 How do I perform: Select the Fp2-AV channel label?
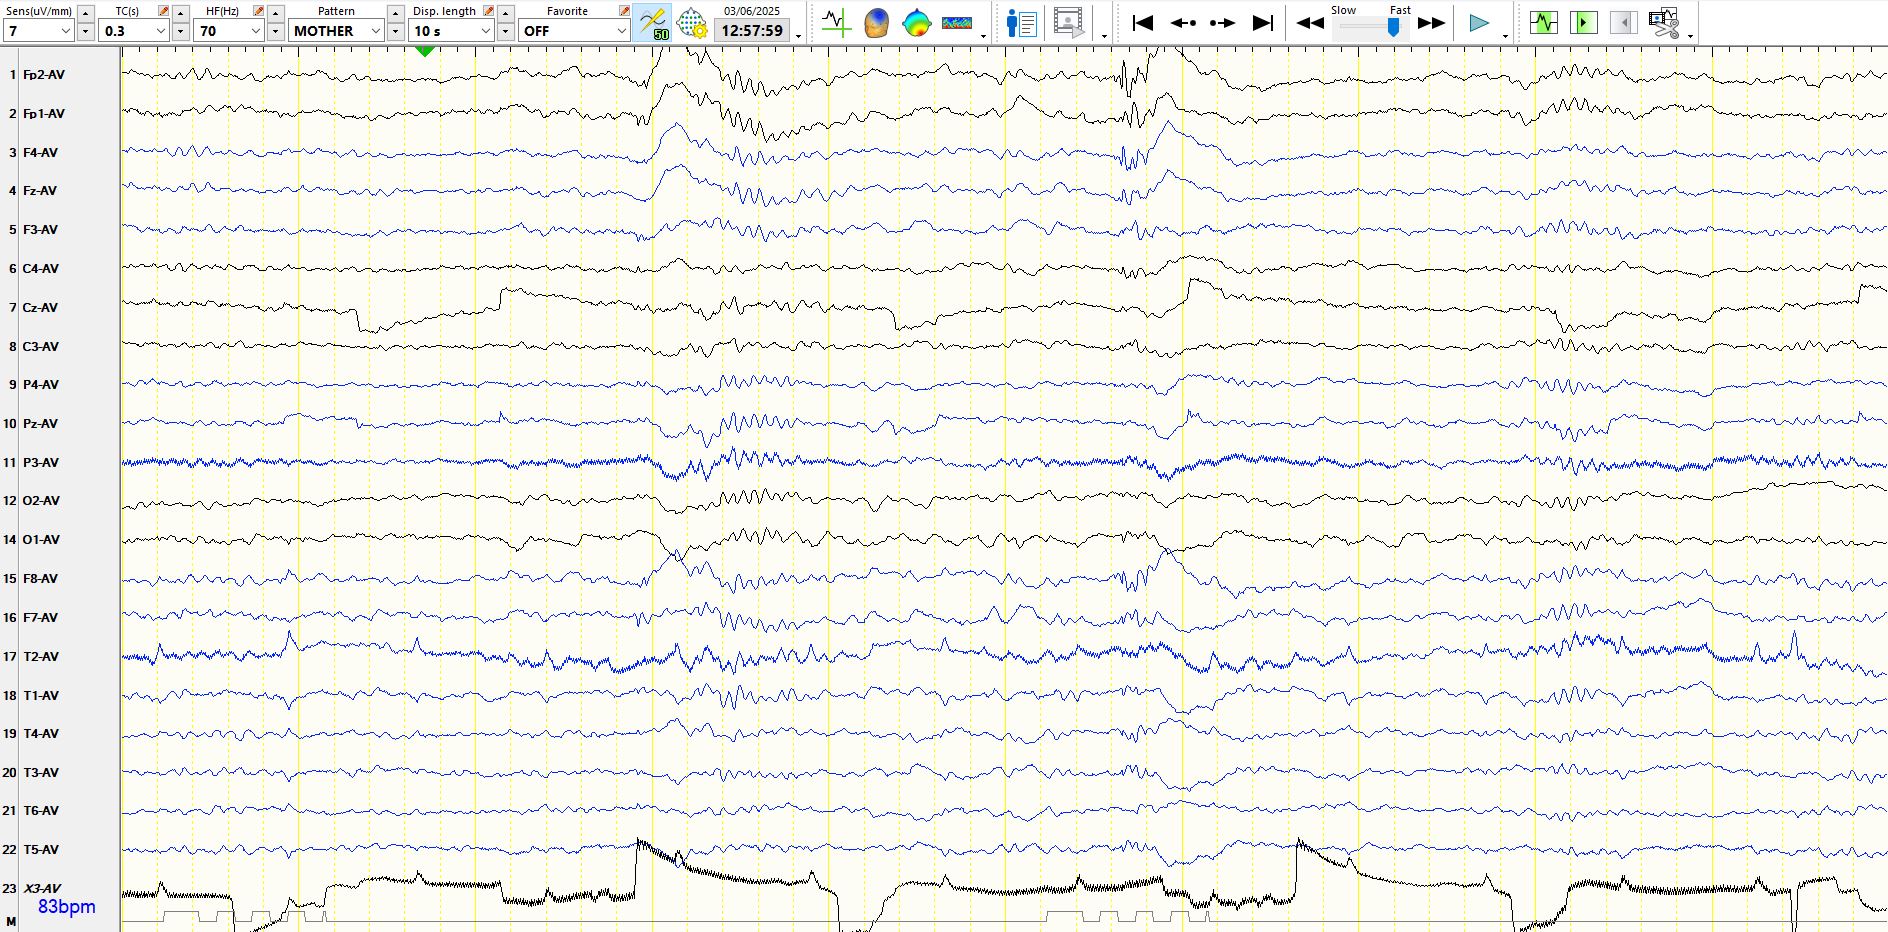[43, 75]
